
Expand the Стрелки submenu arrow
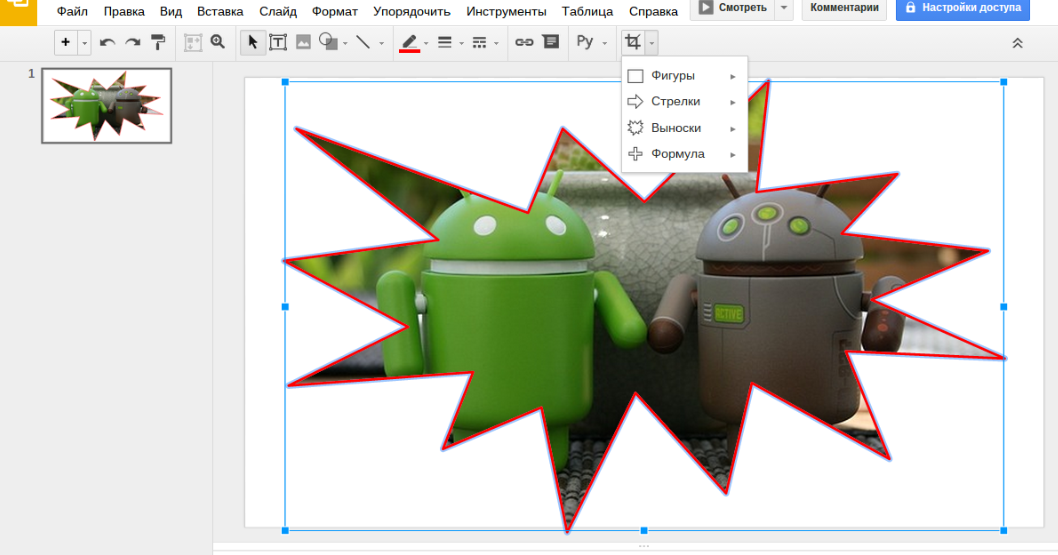(733, 103)
